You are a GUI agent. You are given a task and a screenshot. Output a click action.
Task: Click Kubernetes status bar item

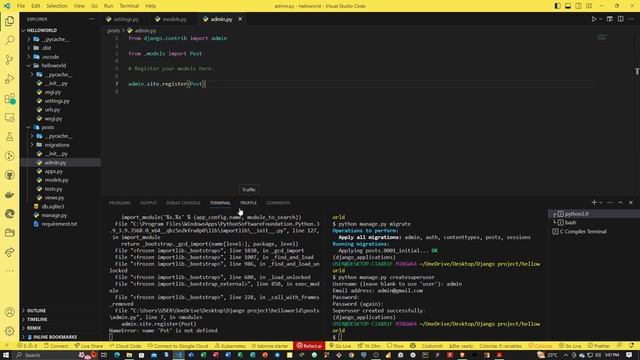point(230,346)
